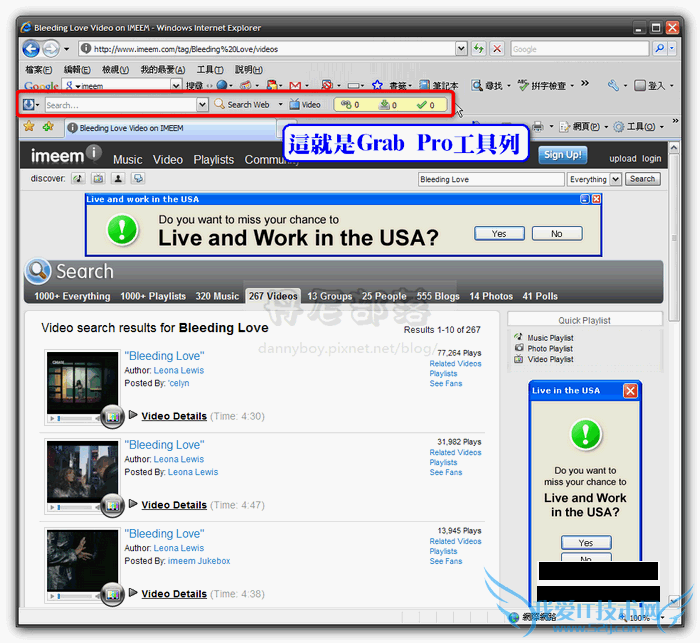This screenshot has width=700, height=643.
Task: Click the upload link
Action: click(x=623, y=159)
